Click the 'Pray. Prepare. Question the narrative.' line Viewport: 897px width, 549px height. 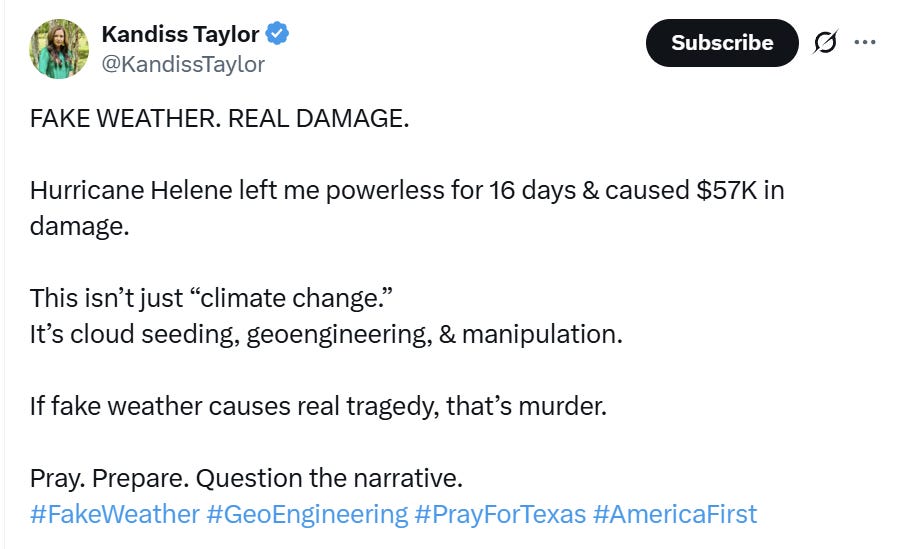click(246, 478)
